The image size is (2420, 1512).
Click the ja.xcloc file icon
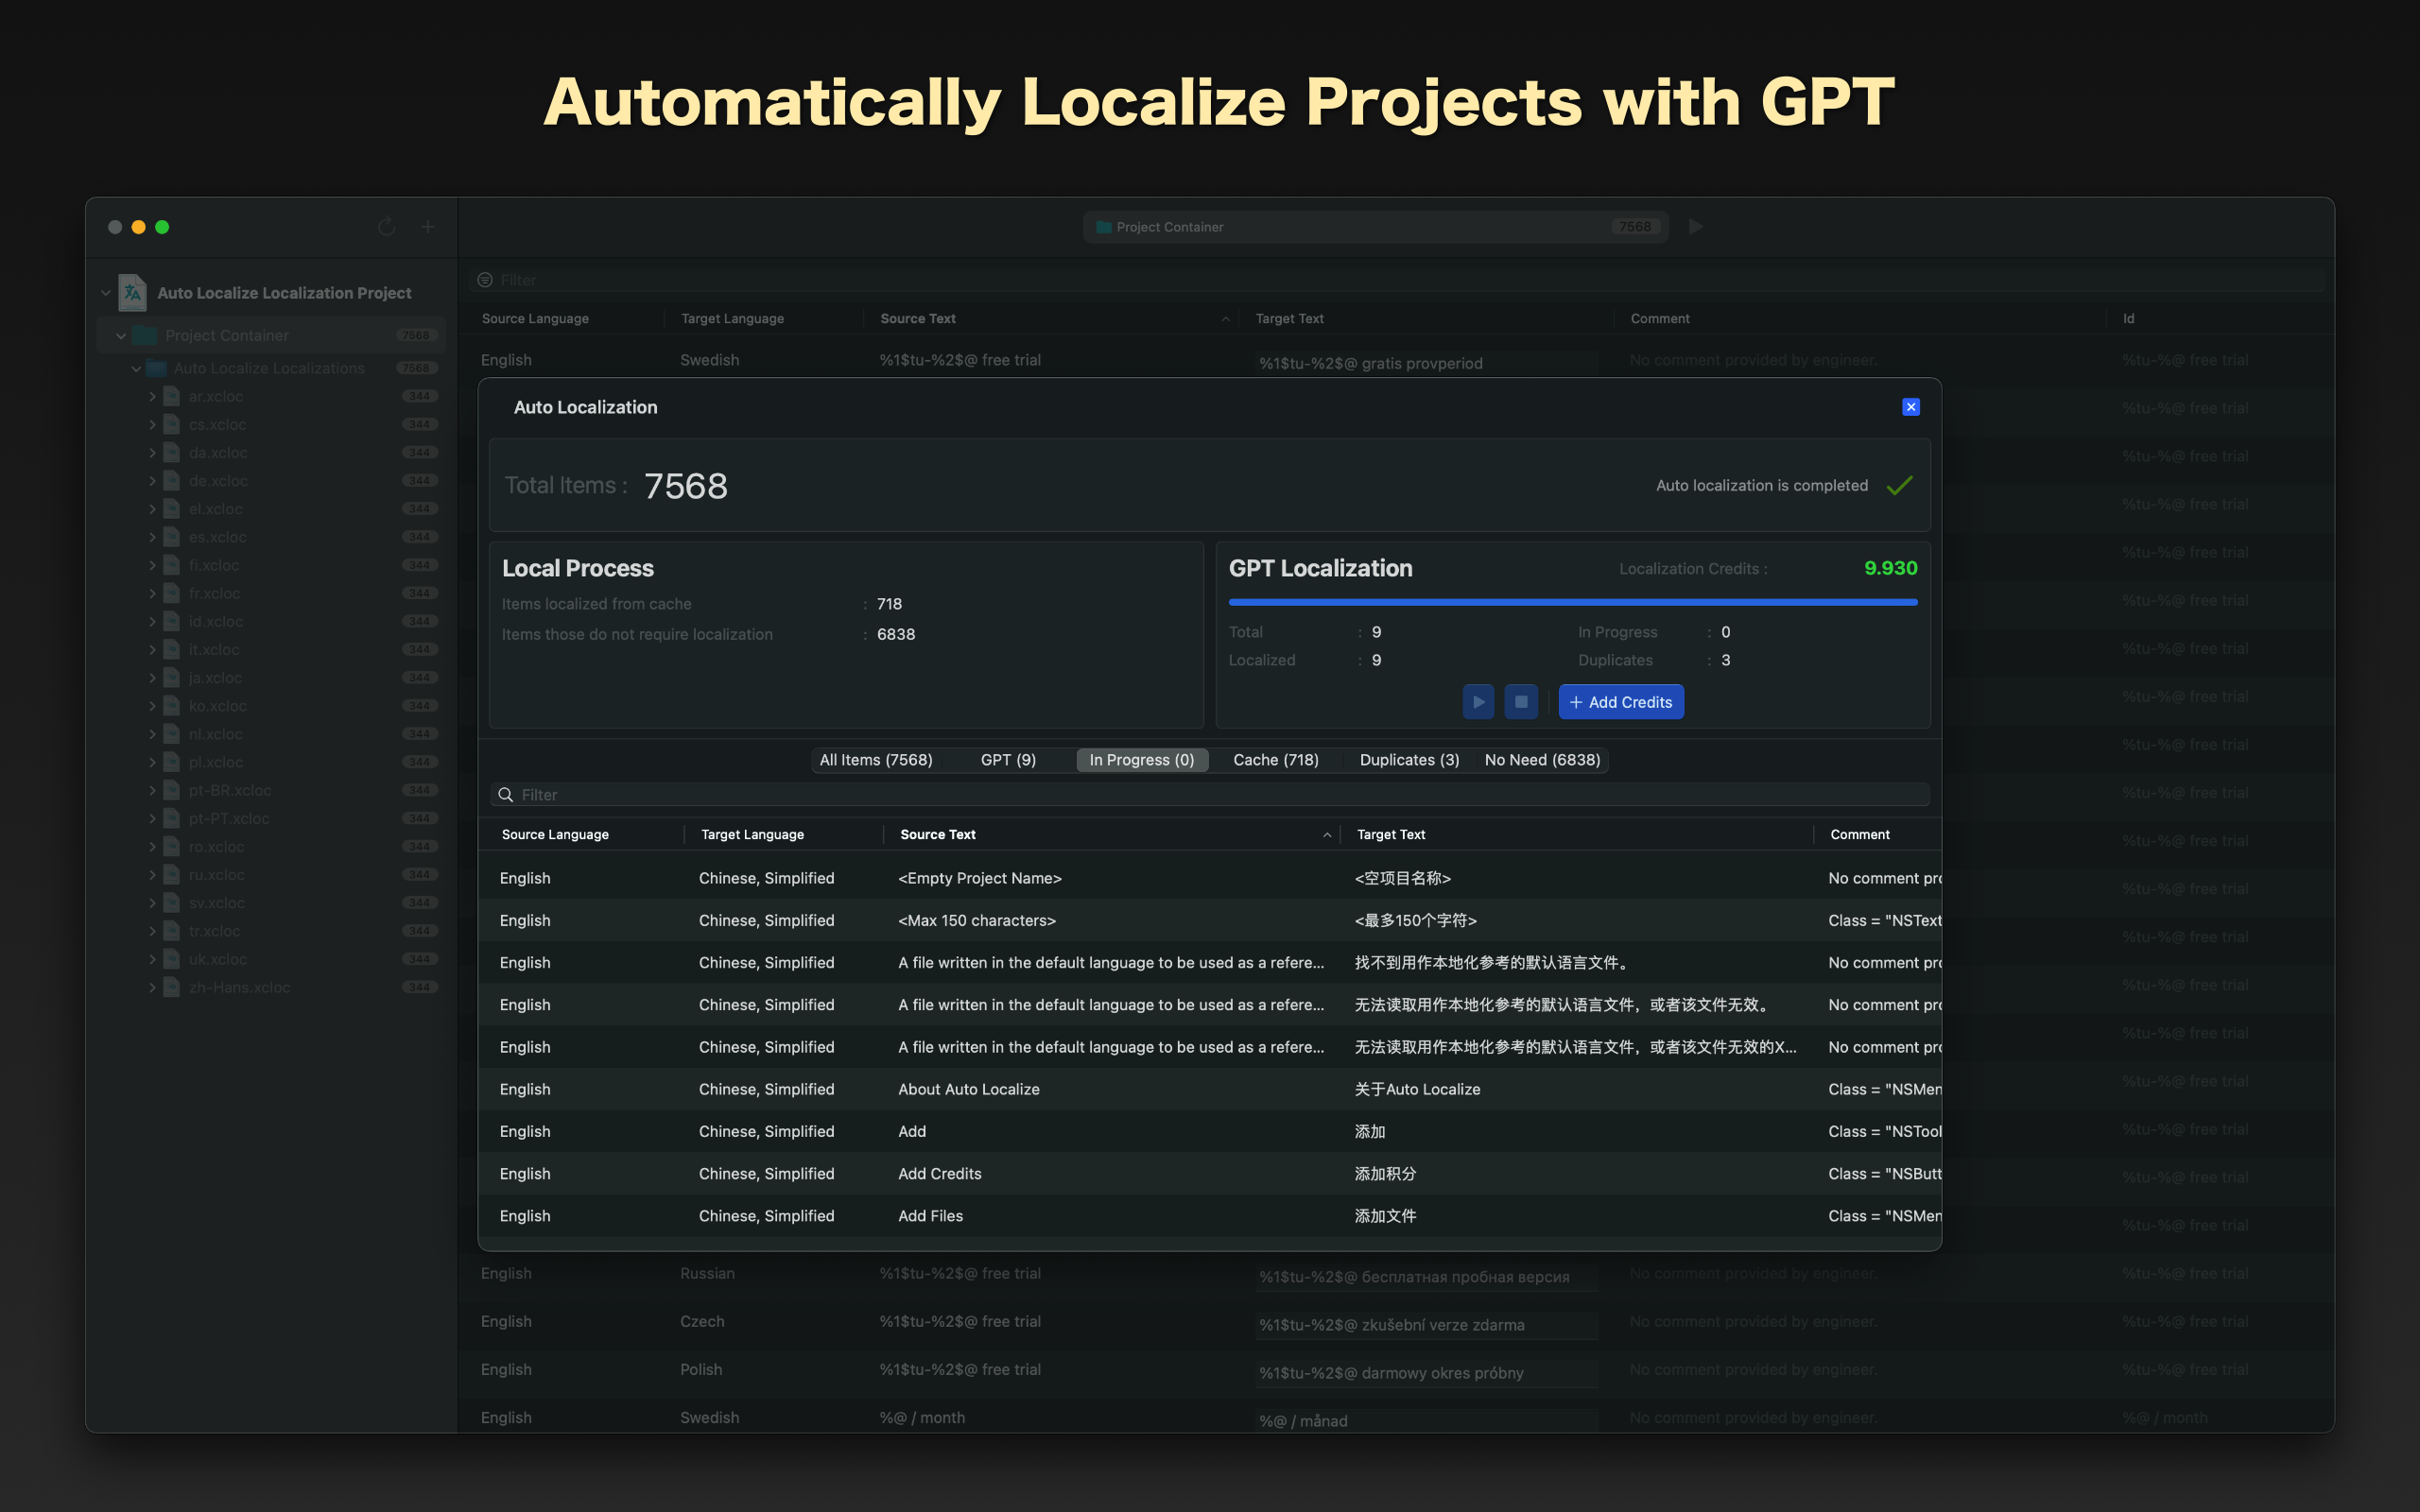(172, 677)
